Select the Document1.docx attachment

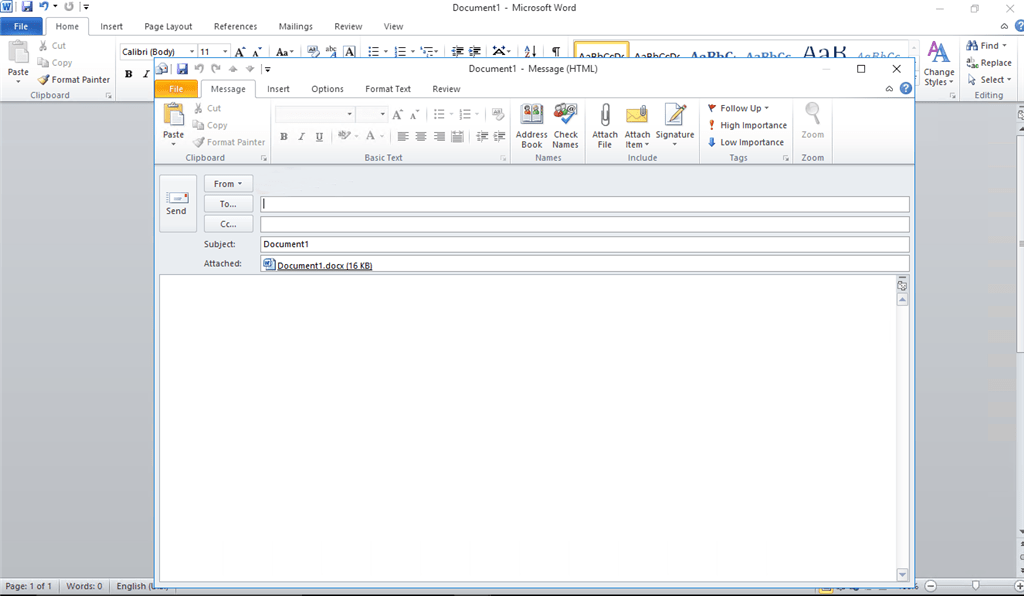[x=318, y=265]
